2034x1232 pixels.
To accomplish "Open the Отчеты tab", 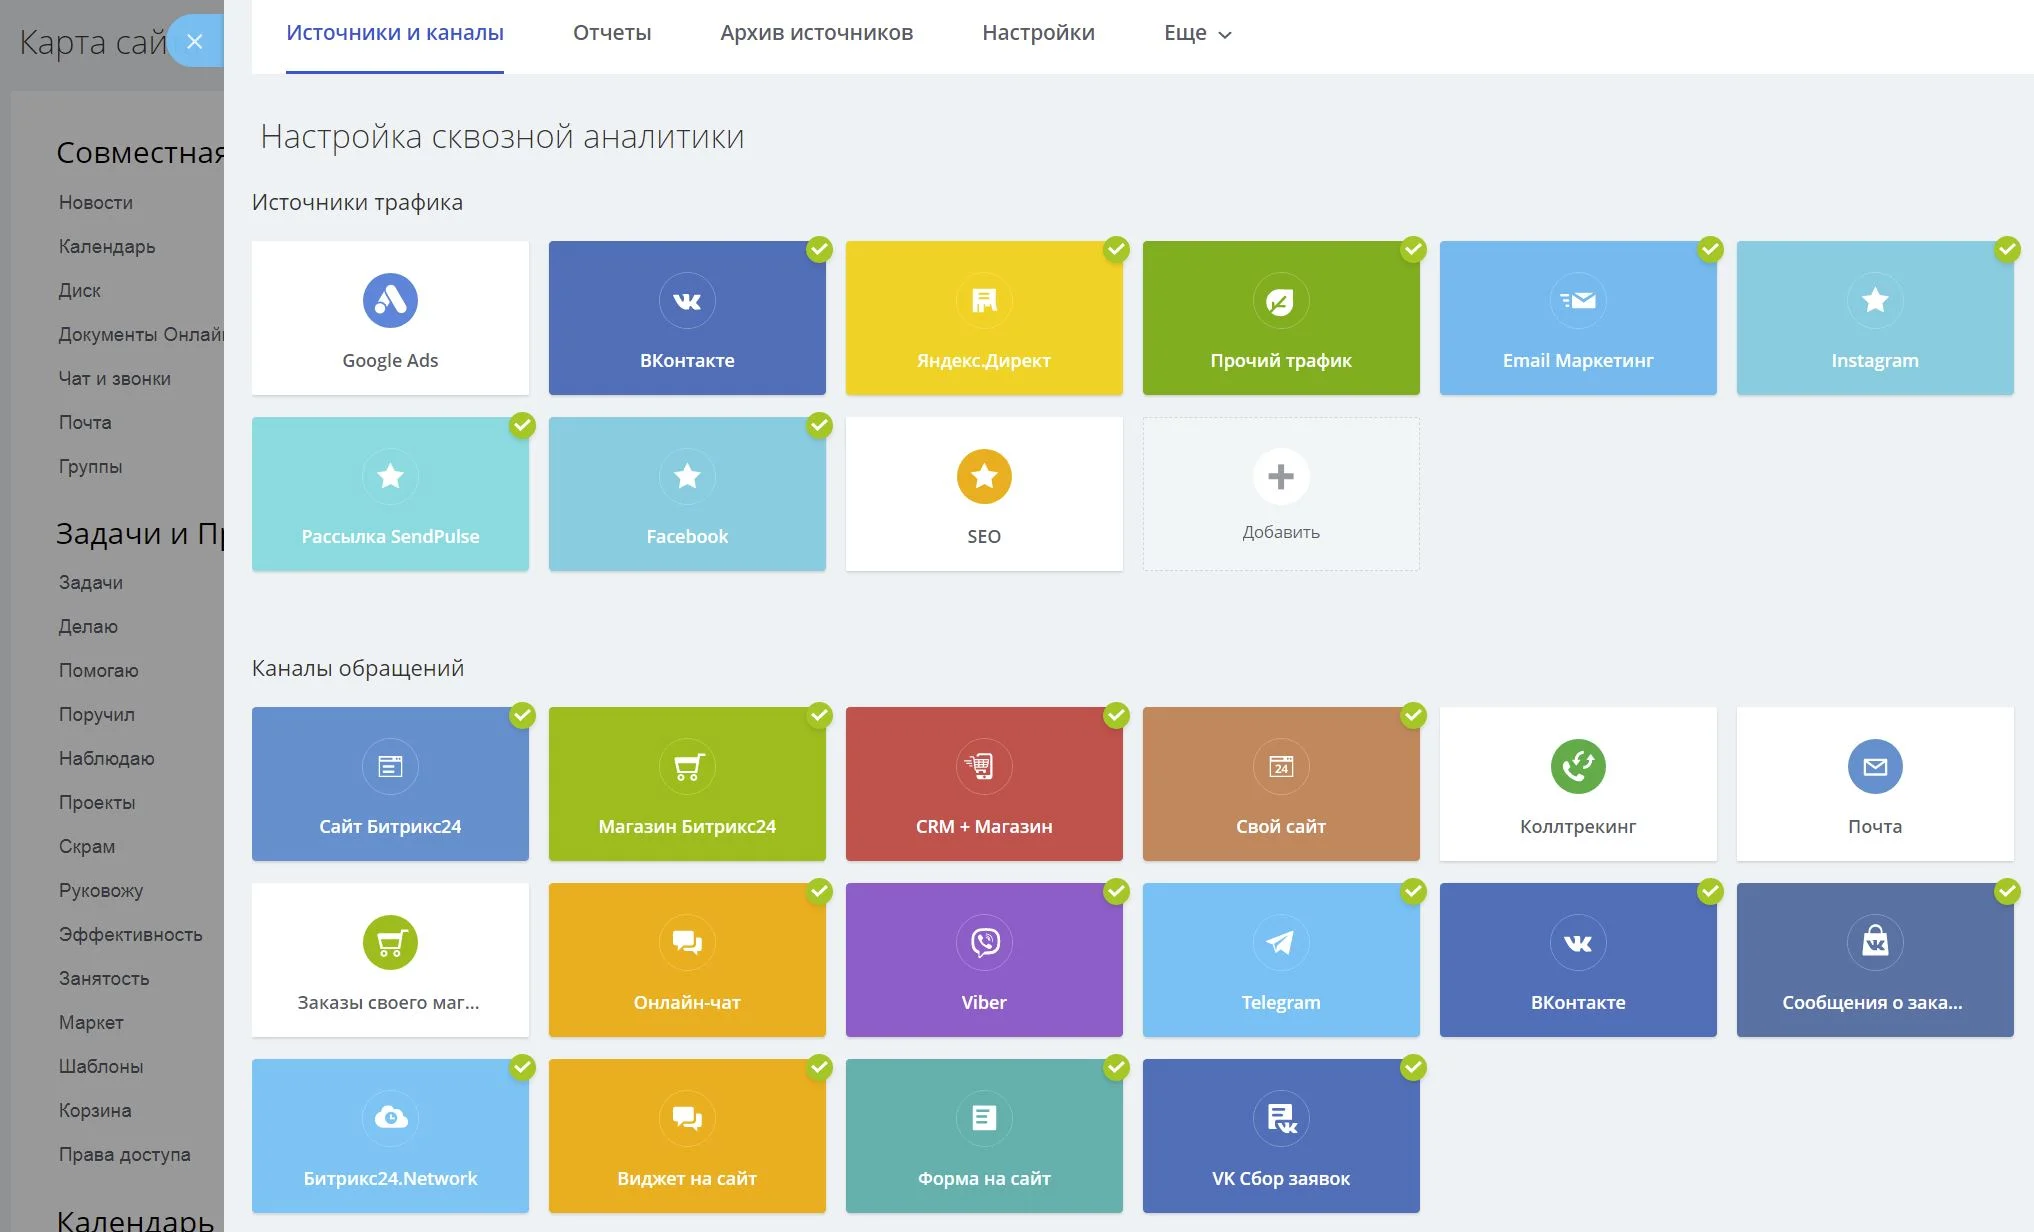I will click(612, 33).
